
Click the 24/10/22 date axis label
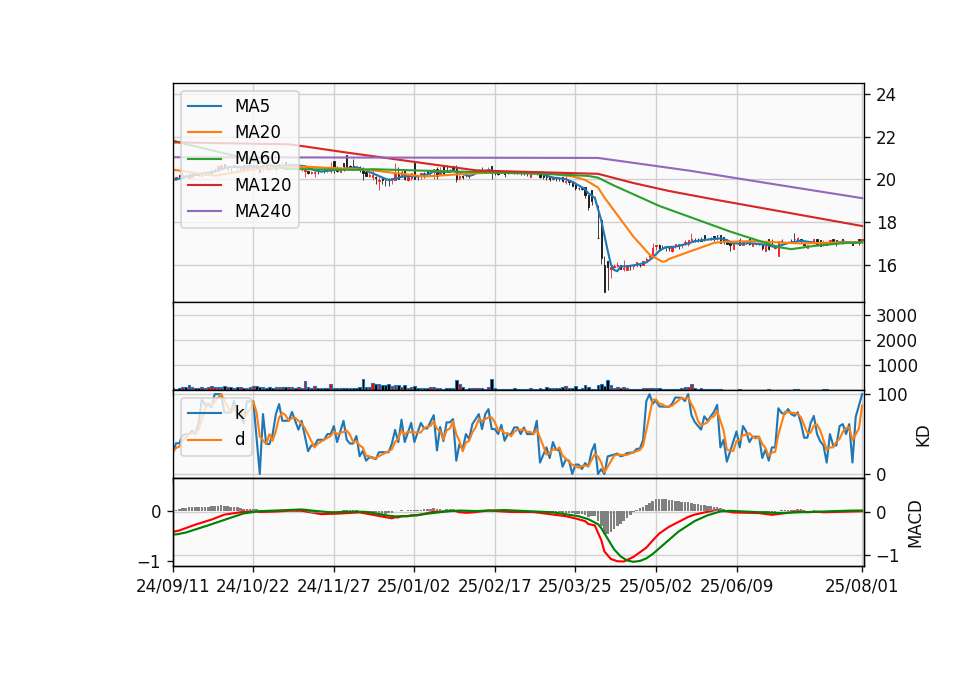click(253, 586)
